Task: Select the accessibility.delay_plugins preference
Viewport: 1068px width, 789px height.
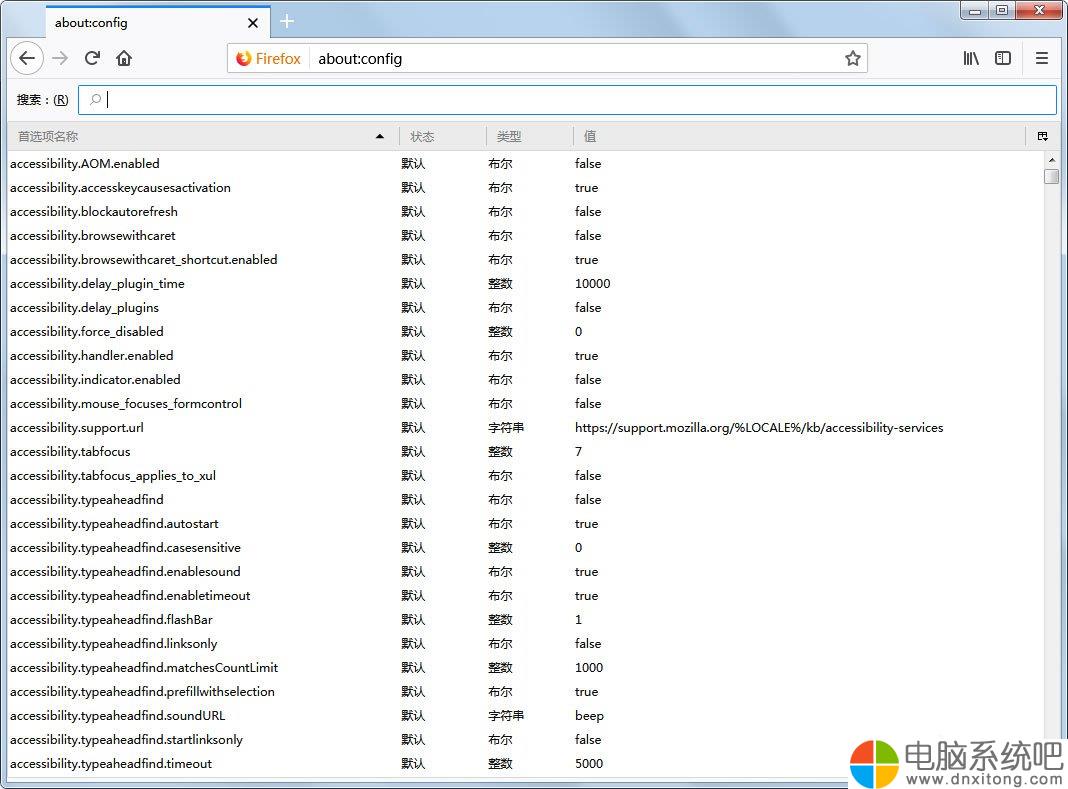Action: [525, 307]
